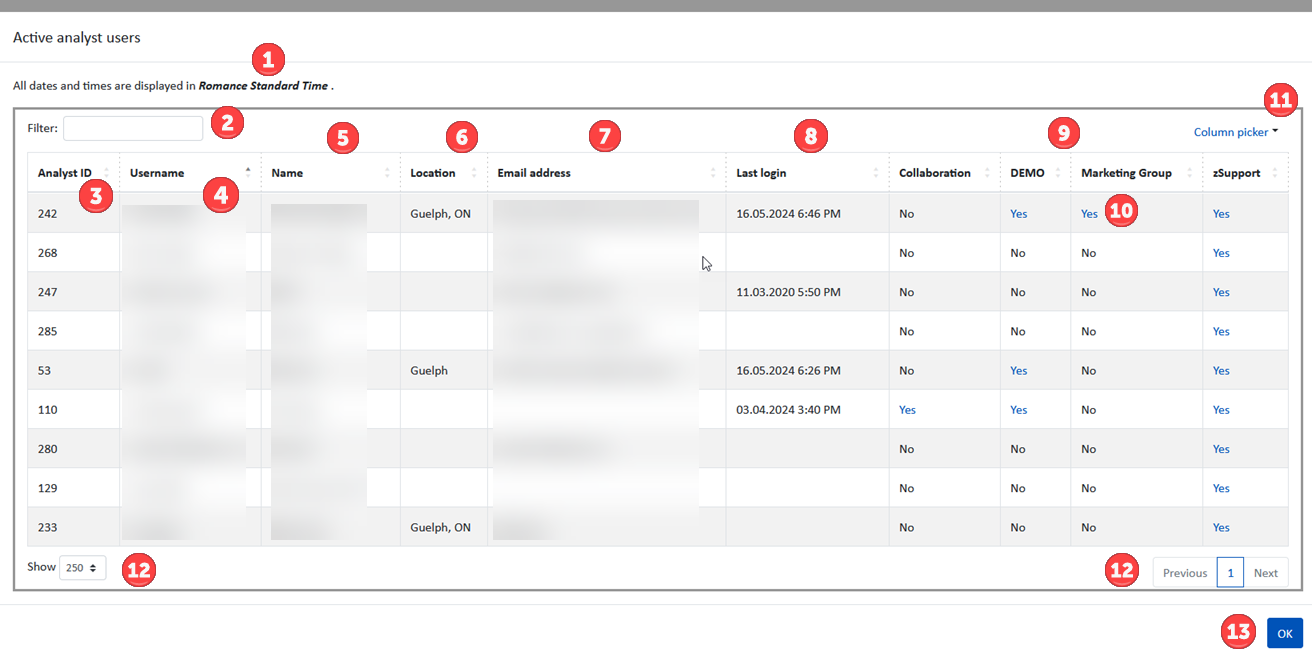This screenshot has height=661, width=1312.
Task: Click Location Guelph, ON for analyst 242
Action: click(440, 214)
